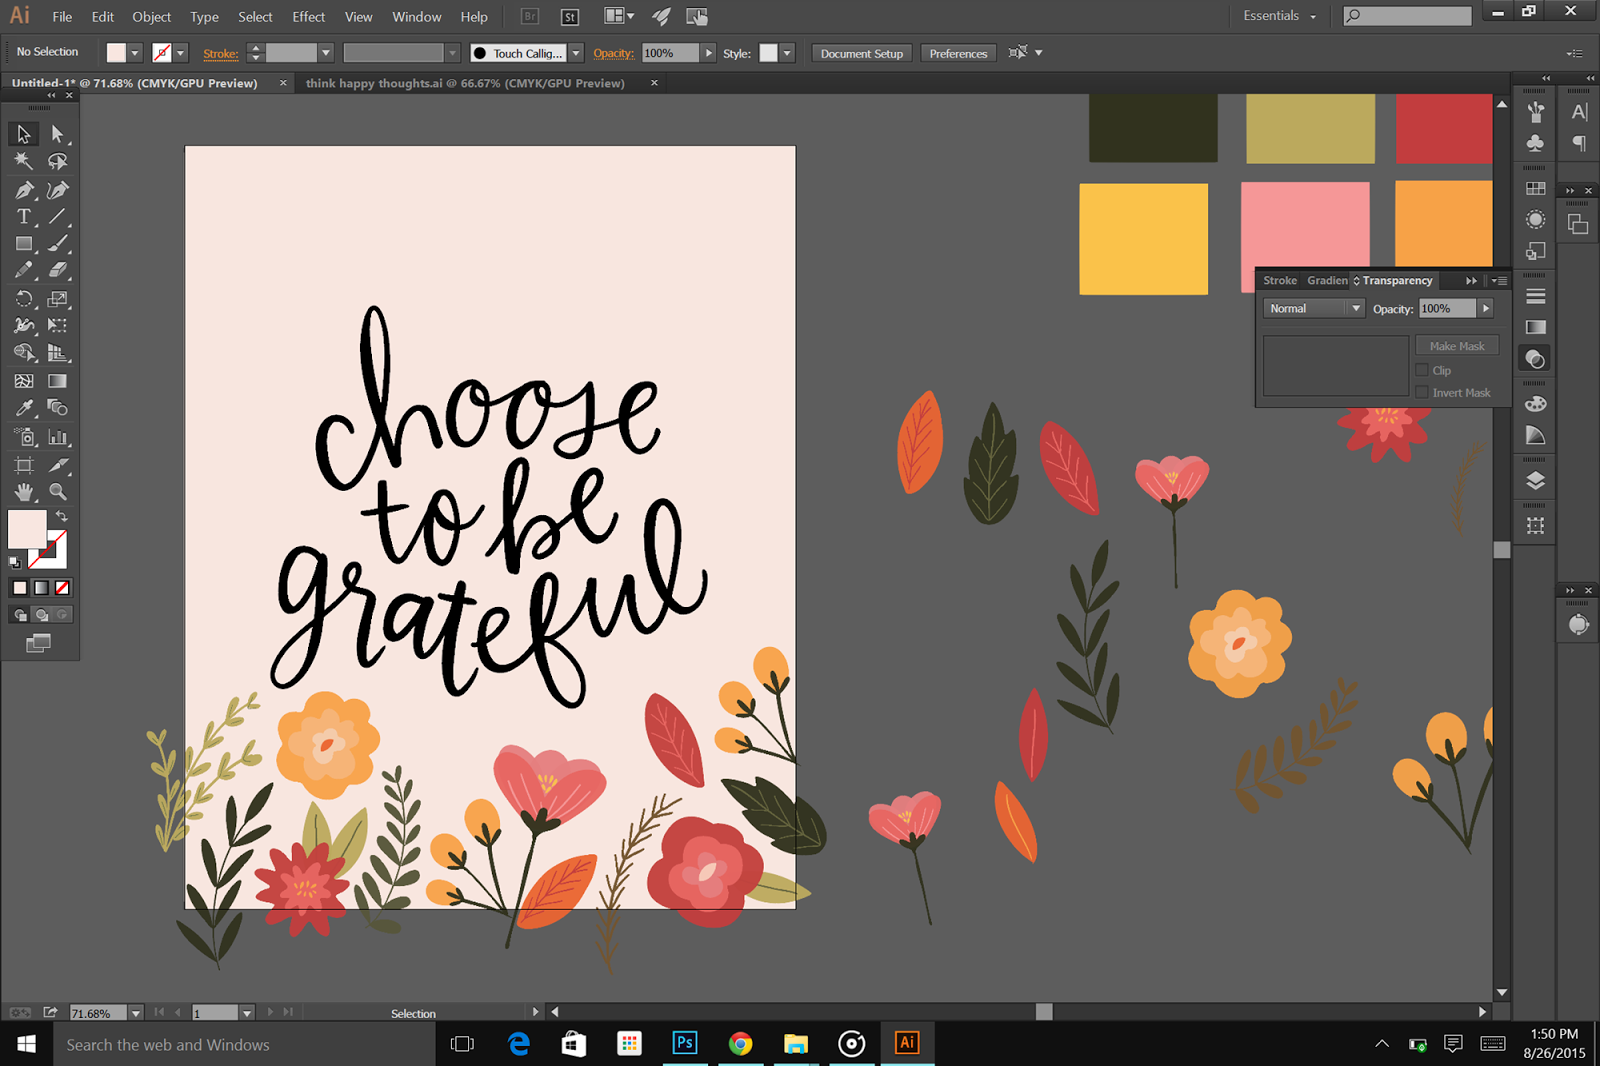Click the change screen mode button
The width and height of the screenshot is (1600, 1066).
(39, 643)
